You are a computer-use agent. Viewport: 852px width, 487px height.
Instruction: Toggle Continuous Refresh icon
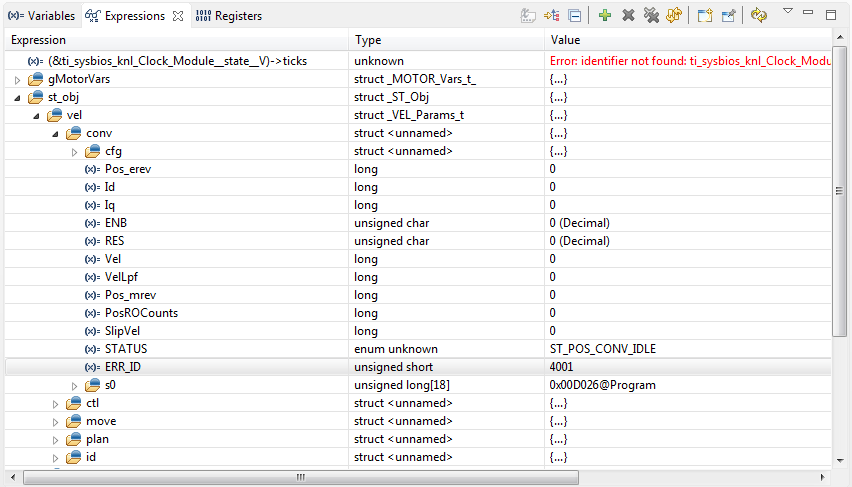click(x=758, y=15)
